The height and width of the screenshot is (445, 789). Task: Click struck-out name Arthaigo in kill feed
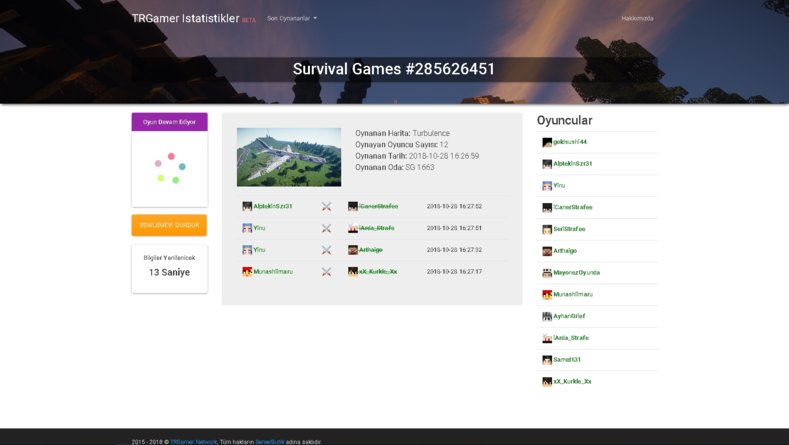point(371,250)
